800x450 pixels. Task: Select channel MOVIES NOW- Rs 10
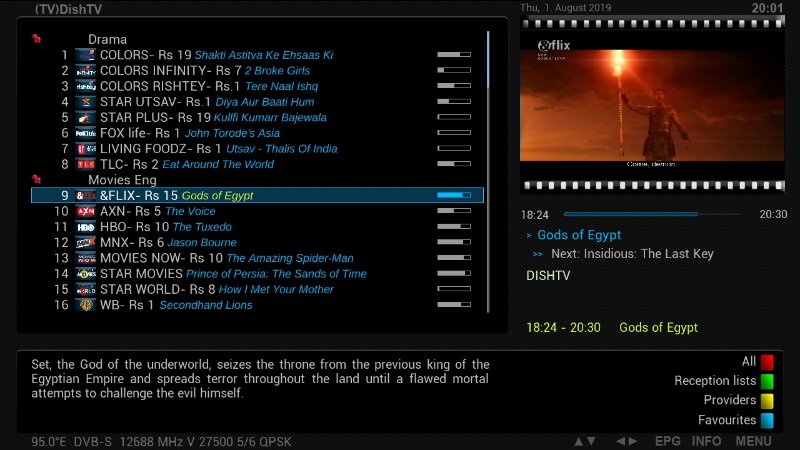click(x=257, y=258)
